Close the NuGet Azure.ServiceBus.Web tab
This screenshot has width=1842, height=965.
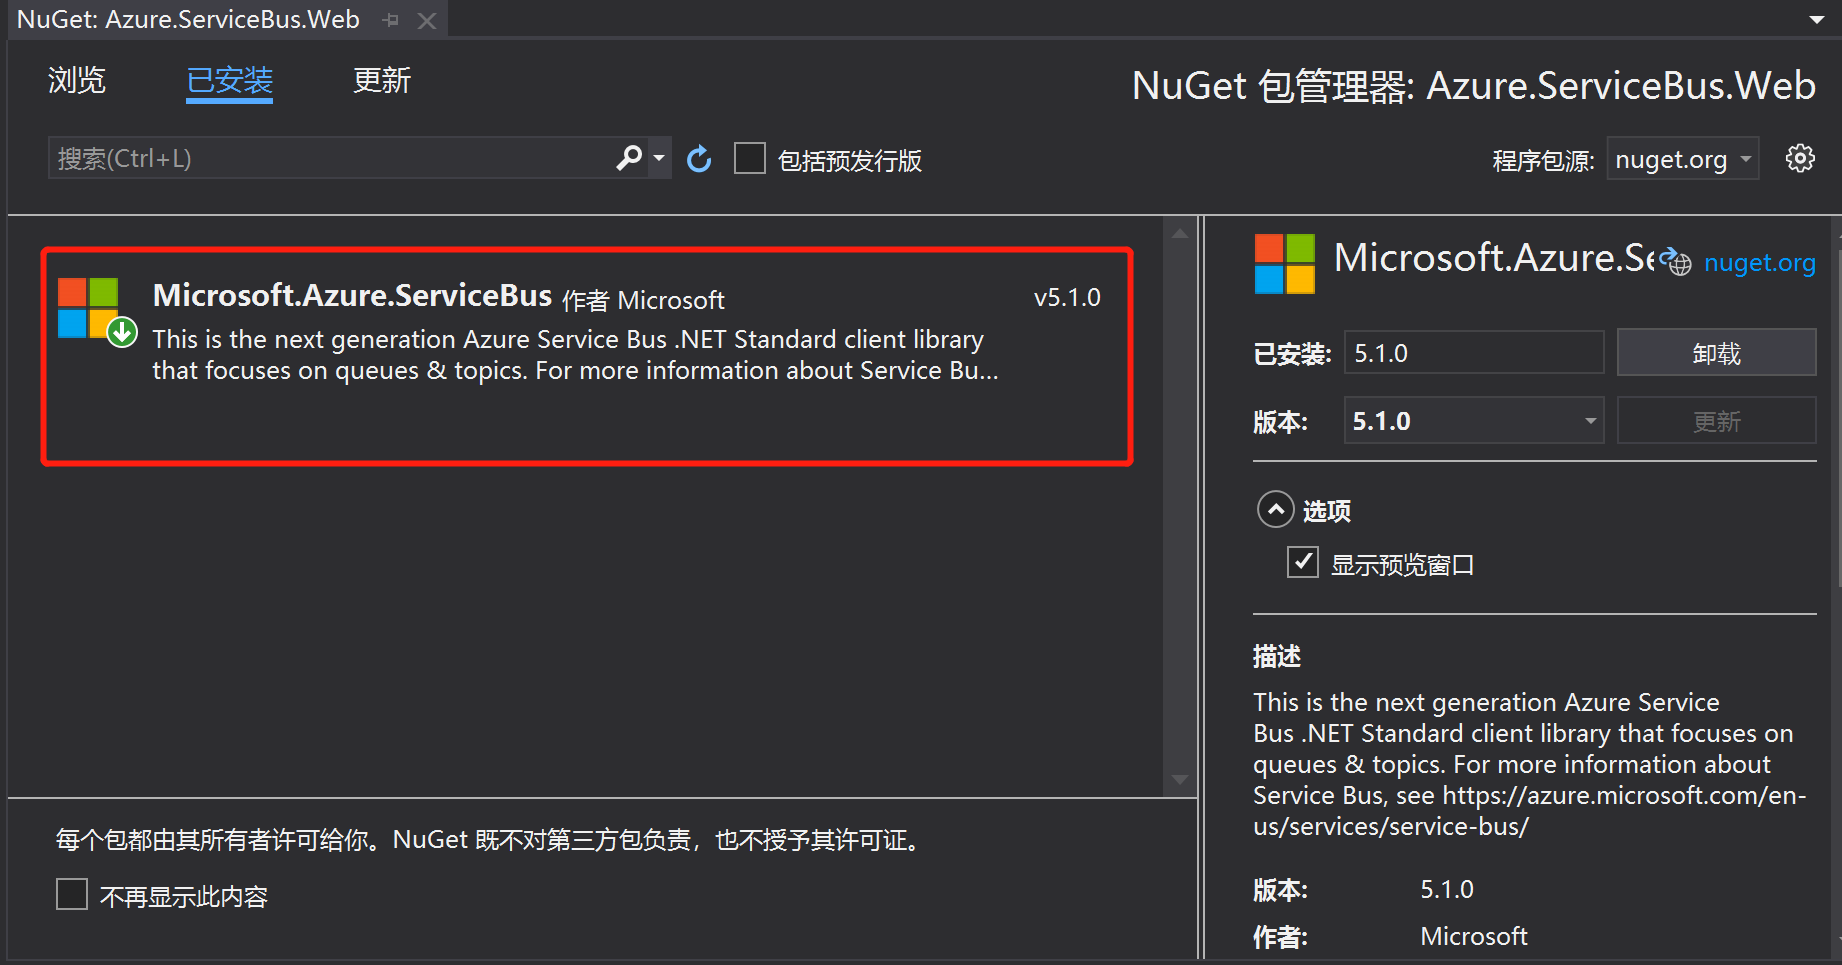[x=427, y=21]
